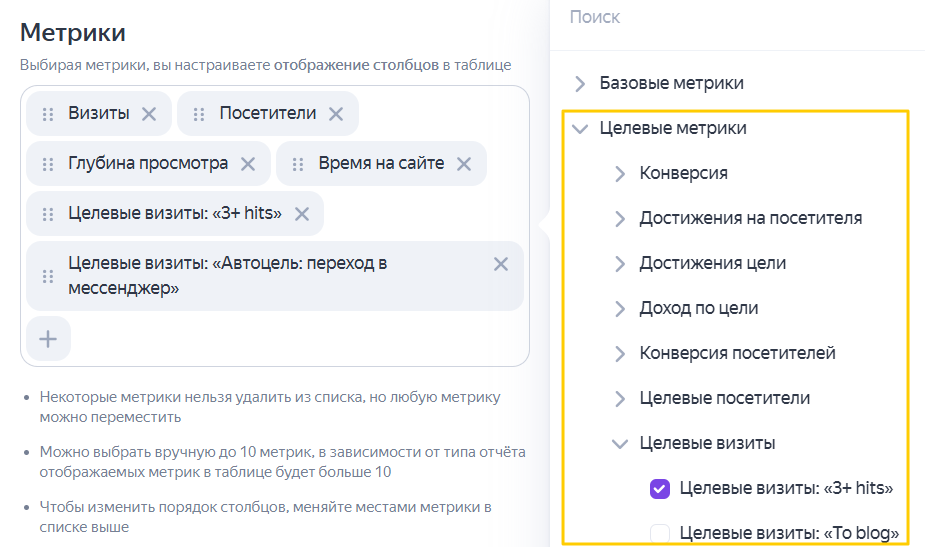The width and height of the screenshot is (925, 547).
Task: Click the Базовые метрики tree label
Action: click(x=671, y=83)
